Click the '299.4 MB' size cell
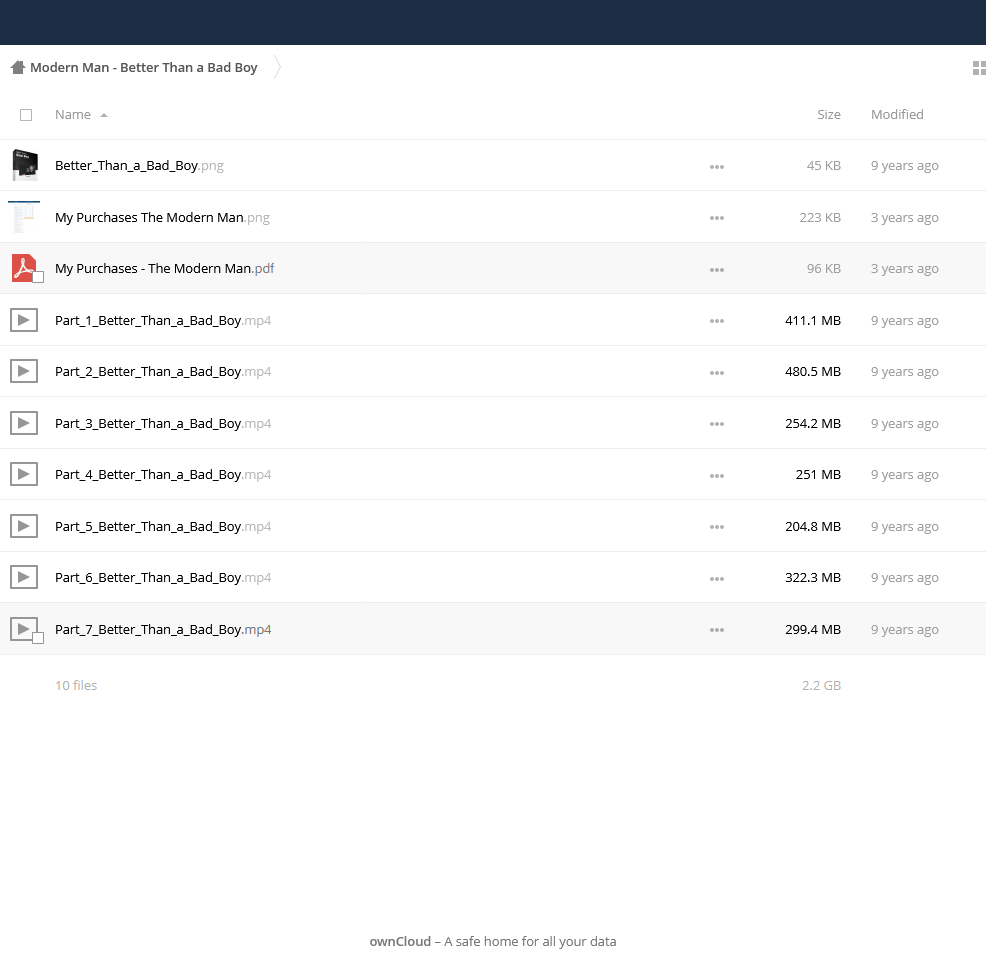This screenshot has height=971, width=986. pyautogui.click(x=813, y=630)
